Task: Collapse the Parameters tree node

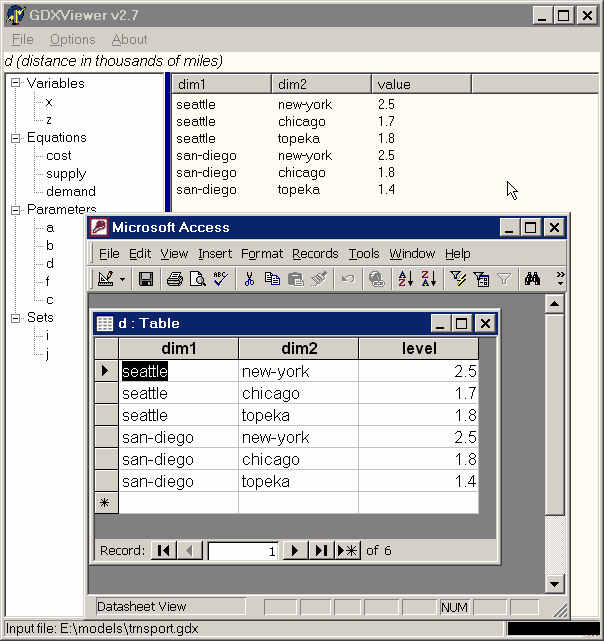Action: click(x=16, y=210)
